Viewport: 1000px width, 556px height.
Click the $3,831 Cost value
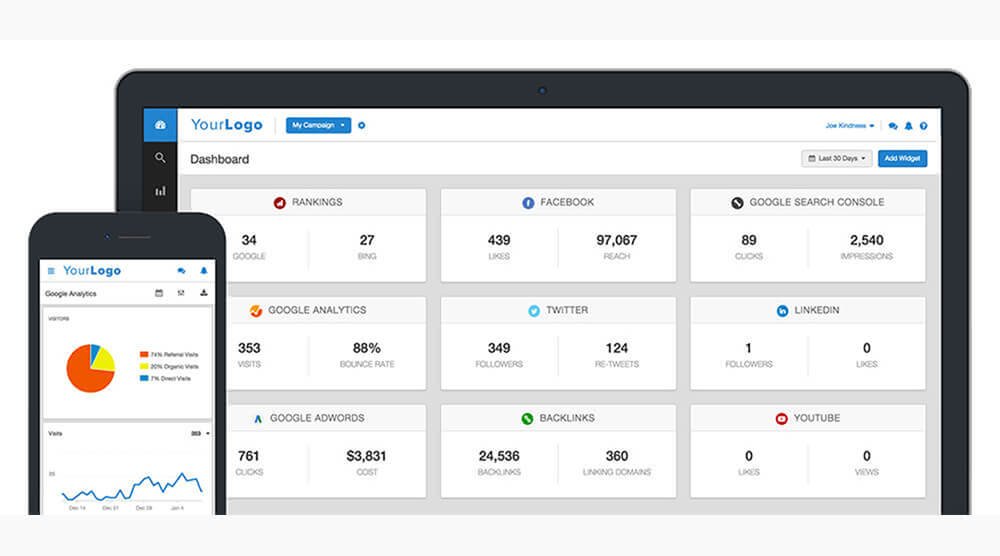click(x=366, y=456)
